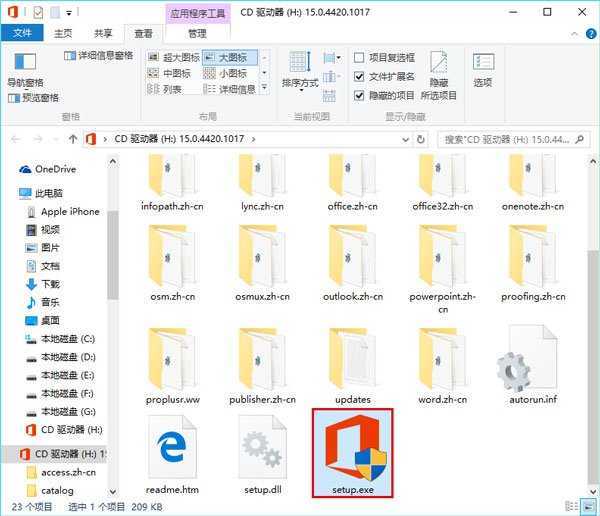Expand the layout gallery more arrow
600x516 pixels.
coord(264,88)
